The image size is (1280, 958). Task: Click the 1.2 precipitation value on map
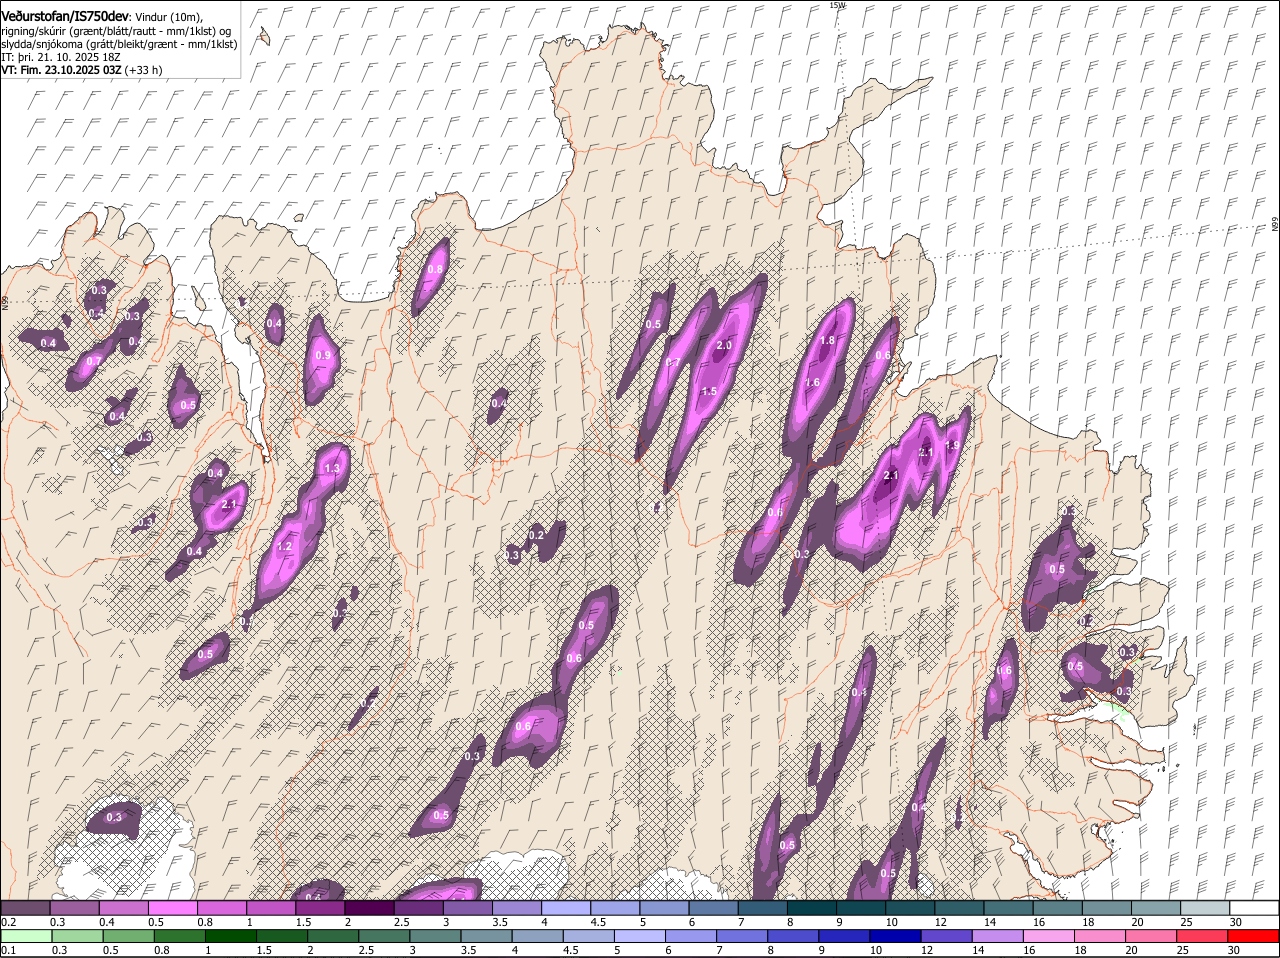284,547
